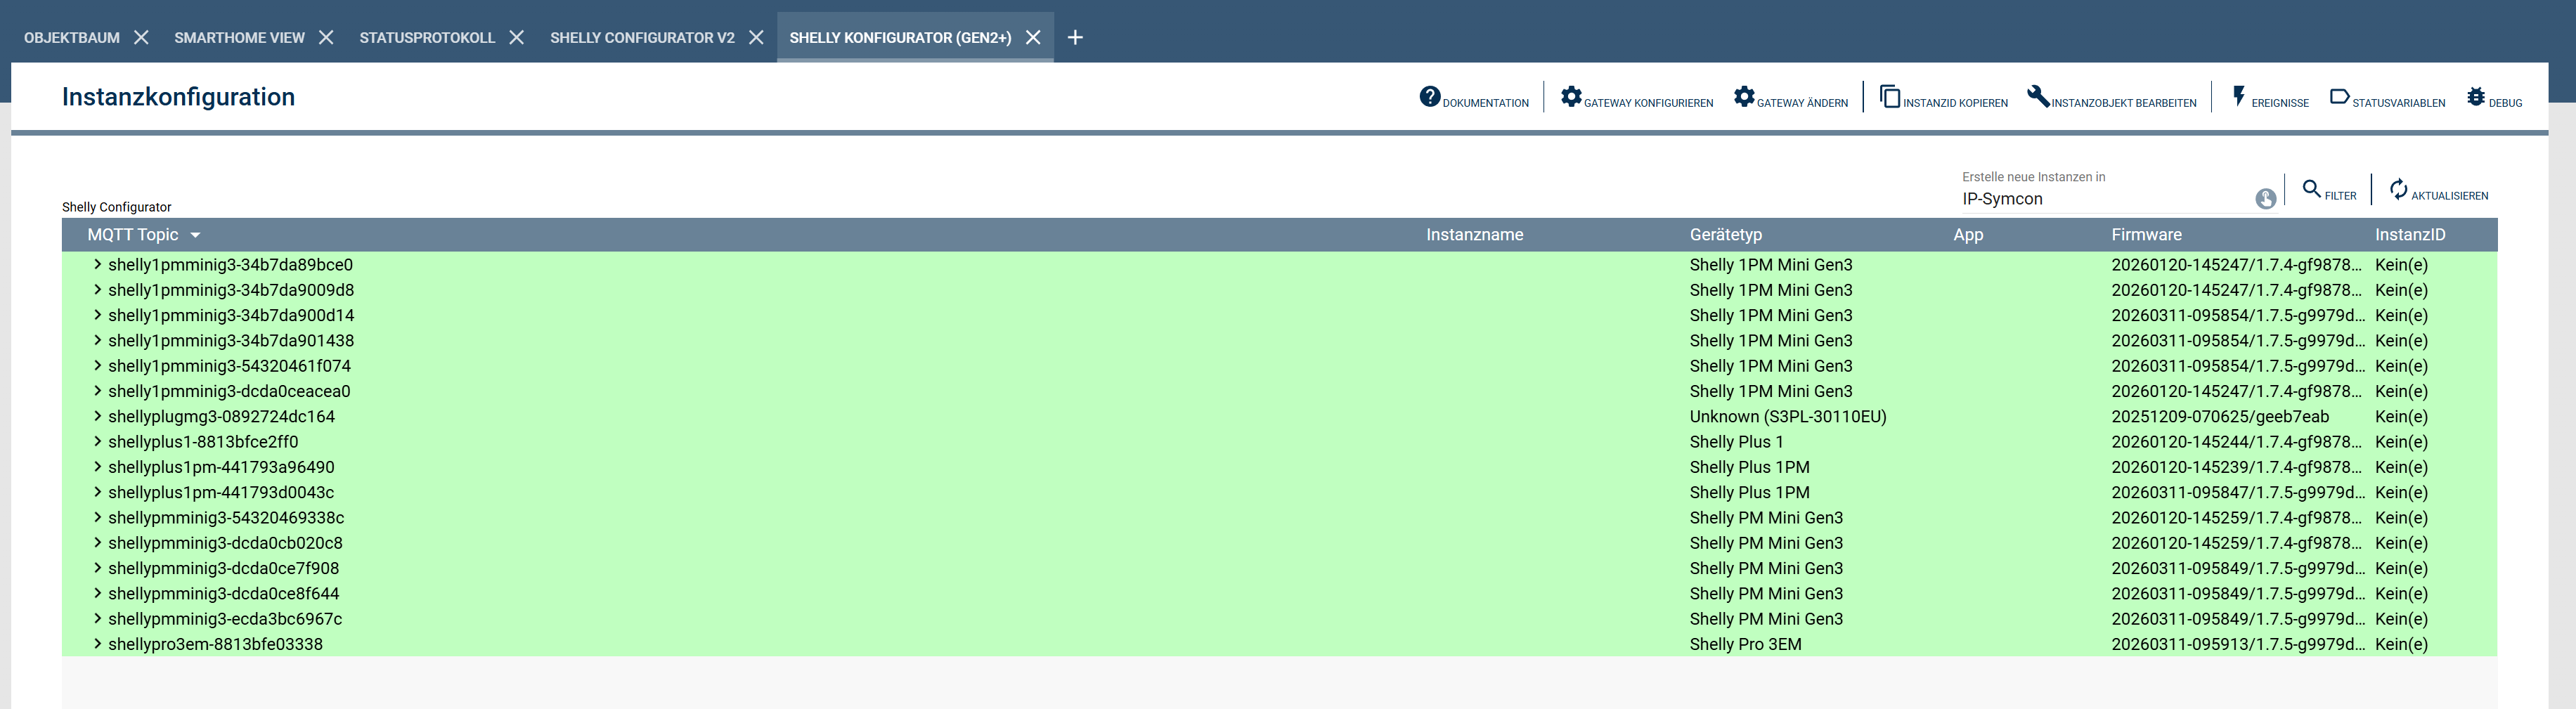Sort by the Firmware column header

(x=2146, y=235)
